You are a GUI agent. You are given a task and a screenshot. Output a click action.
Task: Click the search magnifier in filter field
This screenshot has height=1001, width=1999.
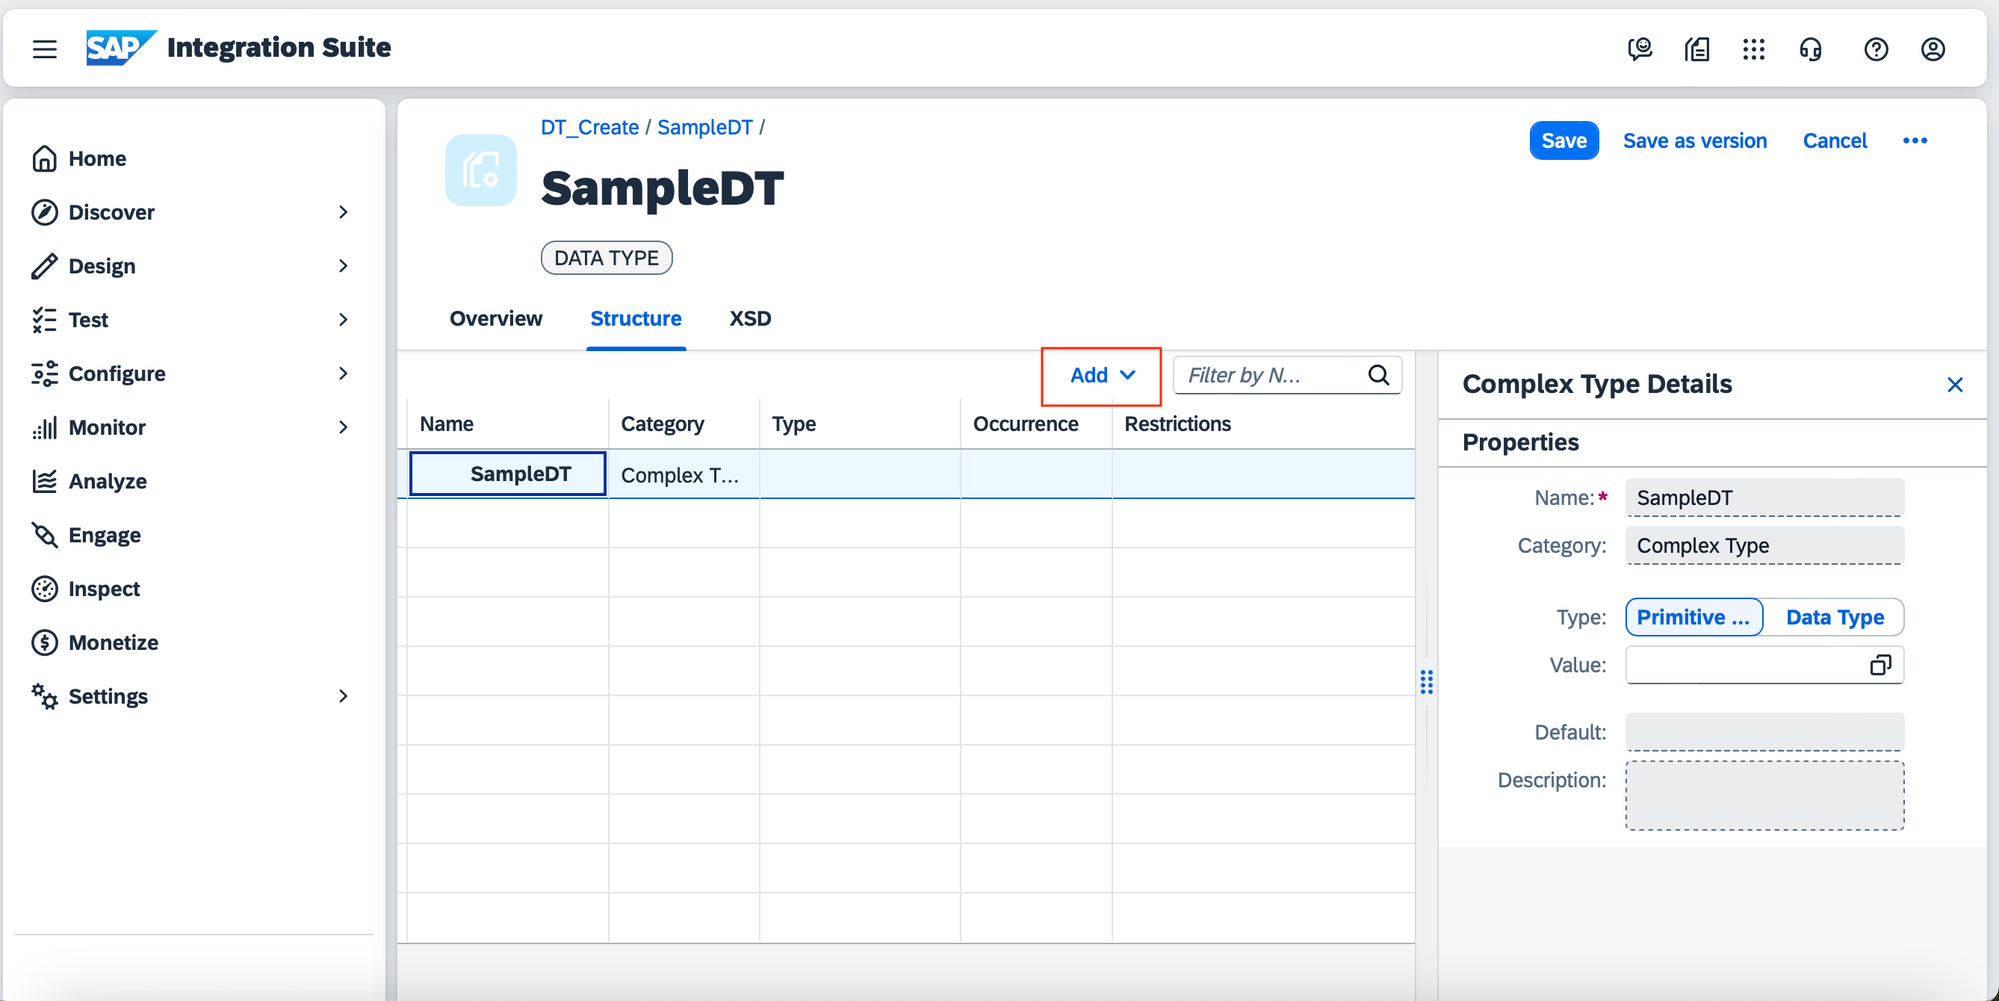pyautogui.click(x=1378, y=375)
